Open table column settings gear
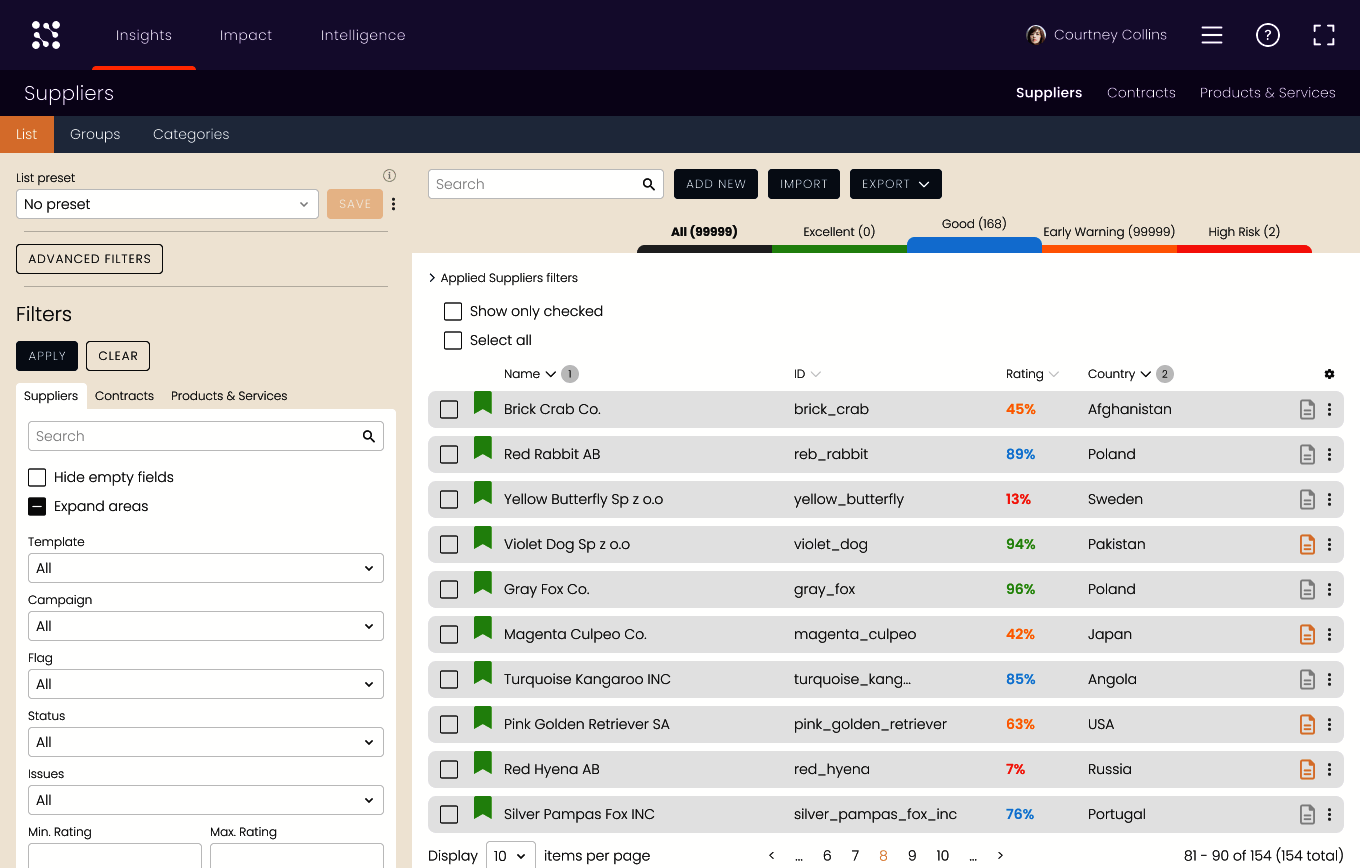Screen dimensions: 1360x868 1329,374
